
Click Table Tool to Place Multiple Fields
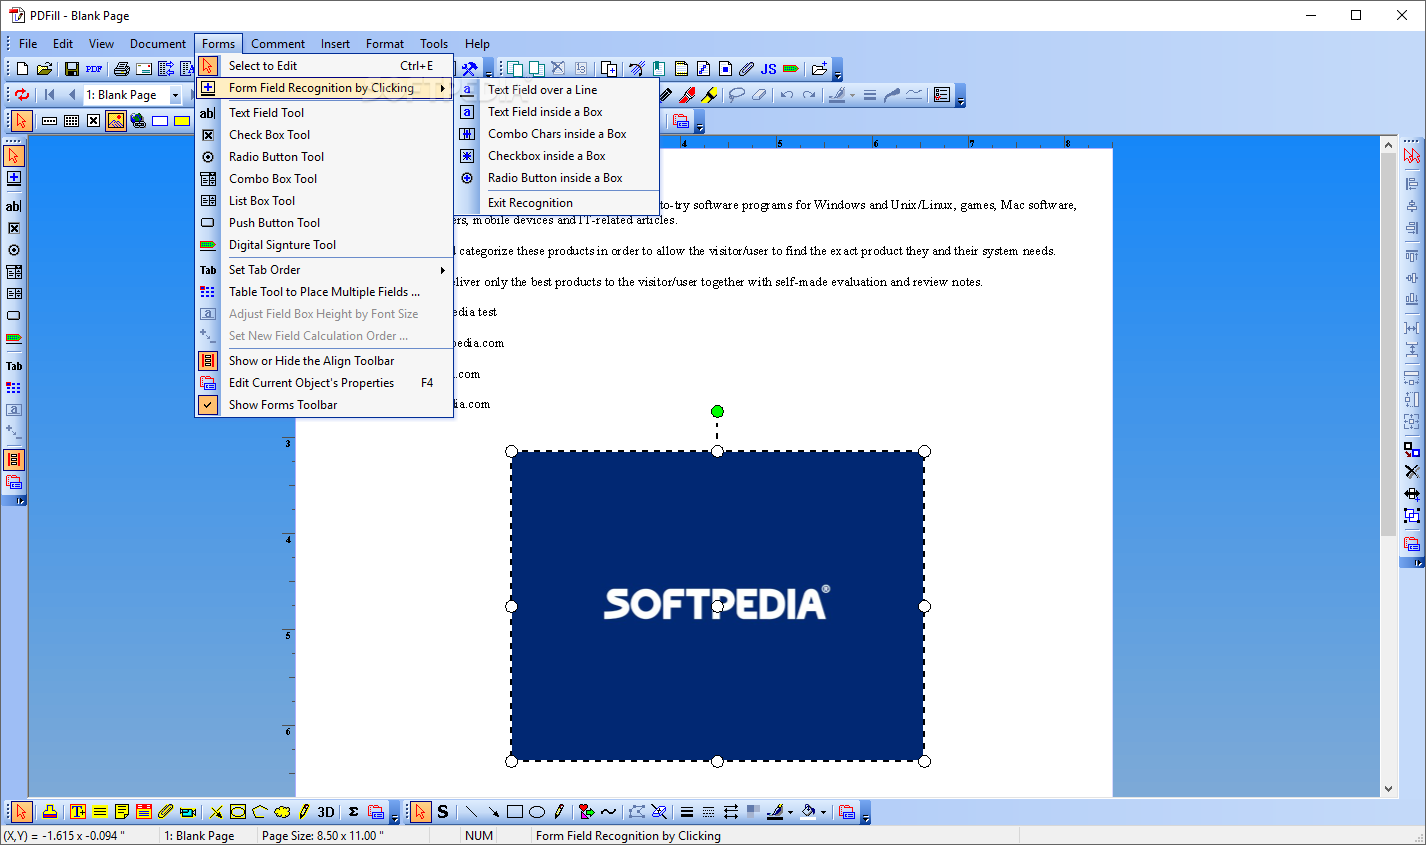[324, 292]
